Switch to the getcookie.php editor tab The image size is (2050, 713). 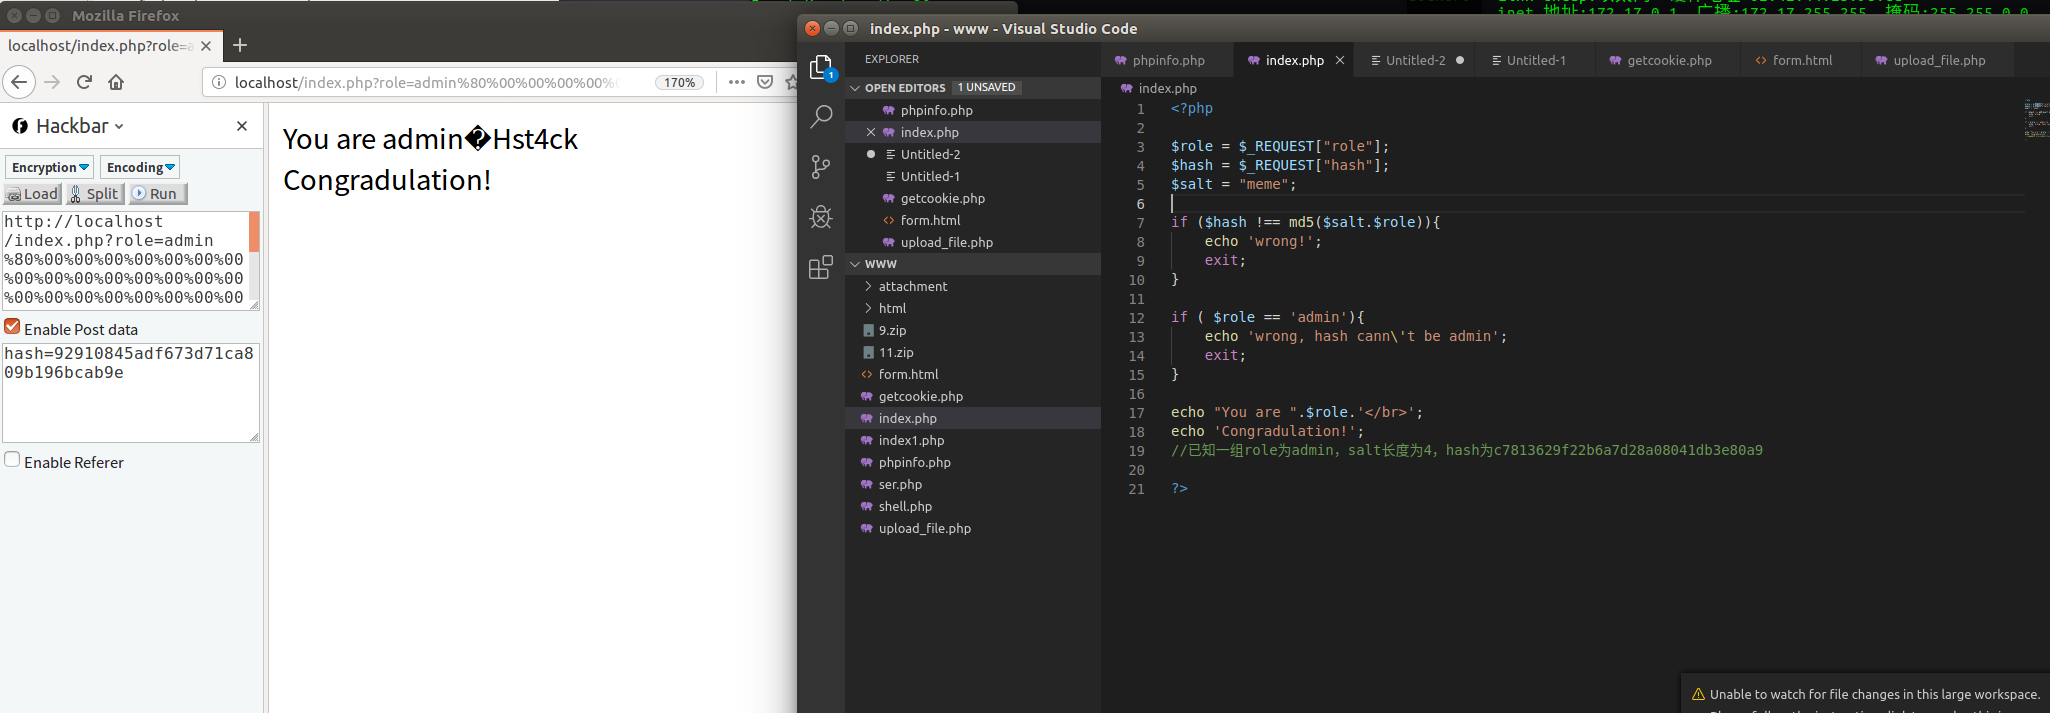click(1668, 60)
